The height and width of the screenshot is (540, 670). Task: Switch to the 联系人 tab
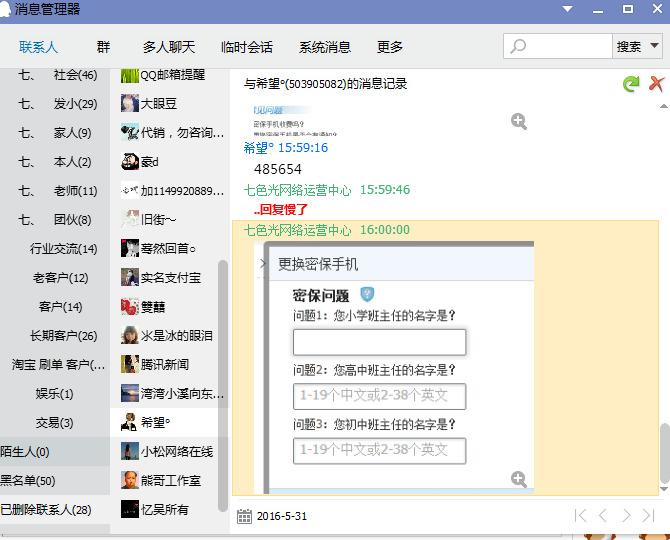pos(38,47)
